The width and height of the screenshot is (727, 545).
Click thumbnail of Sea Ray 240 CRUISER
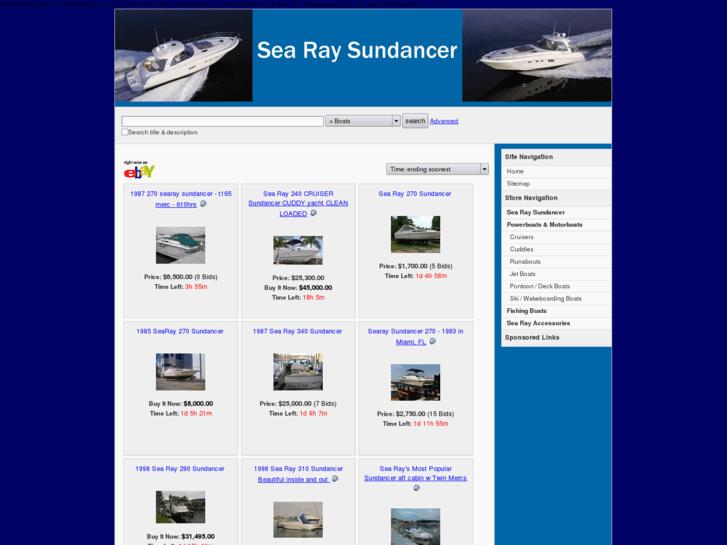pos(298,250)
